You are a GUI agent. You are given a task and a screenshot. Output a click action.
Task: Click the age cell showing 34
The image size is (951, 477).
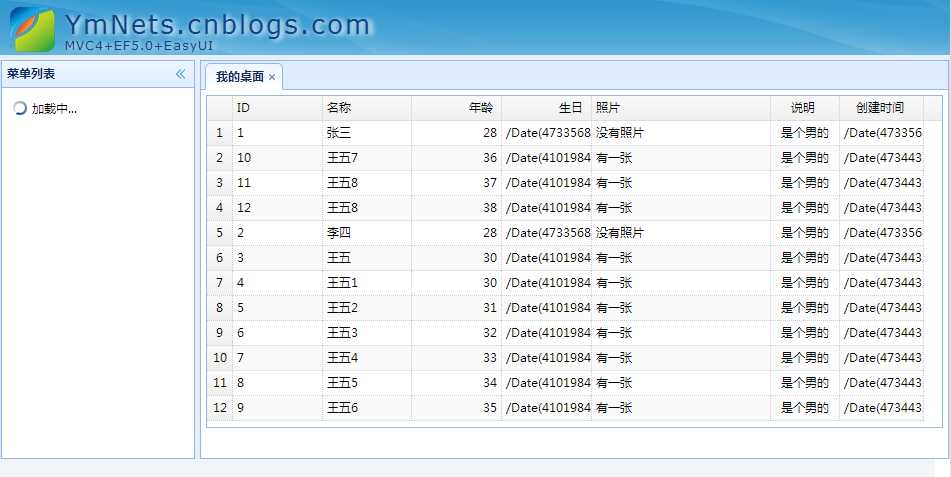(456, 382)
